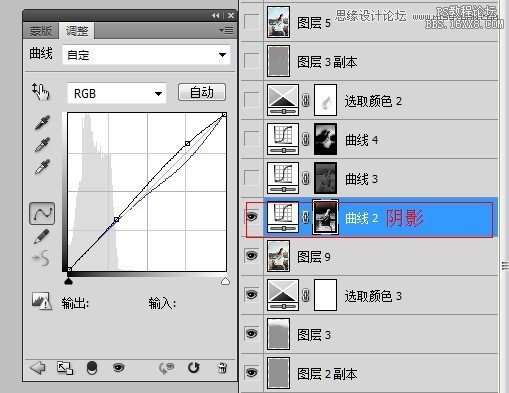The height and width of the screenshot is (393, 509).
Task: Select the edit points curve tool
Action: (x=42, y=213)
